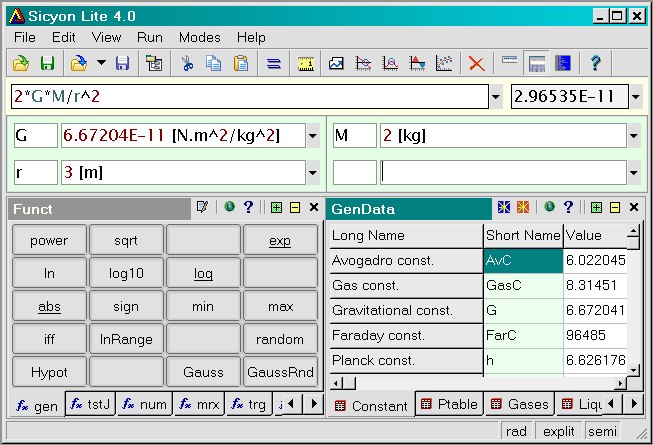The height and width of the screenshot is (445, 653).
Task: Click the log10 function button
Action: 126,273
